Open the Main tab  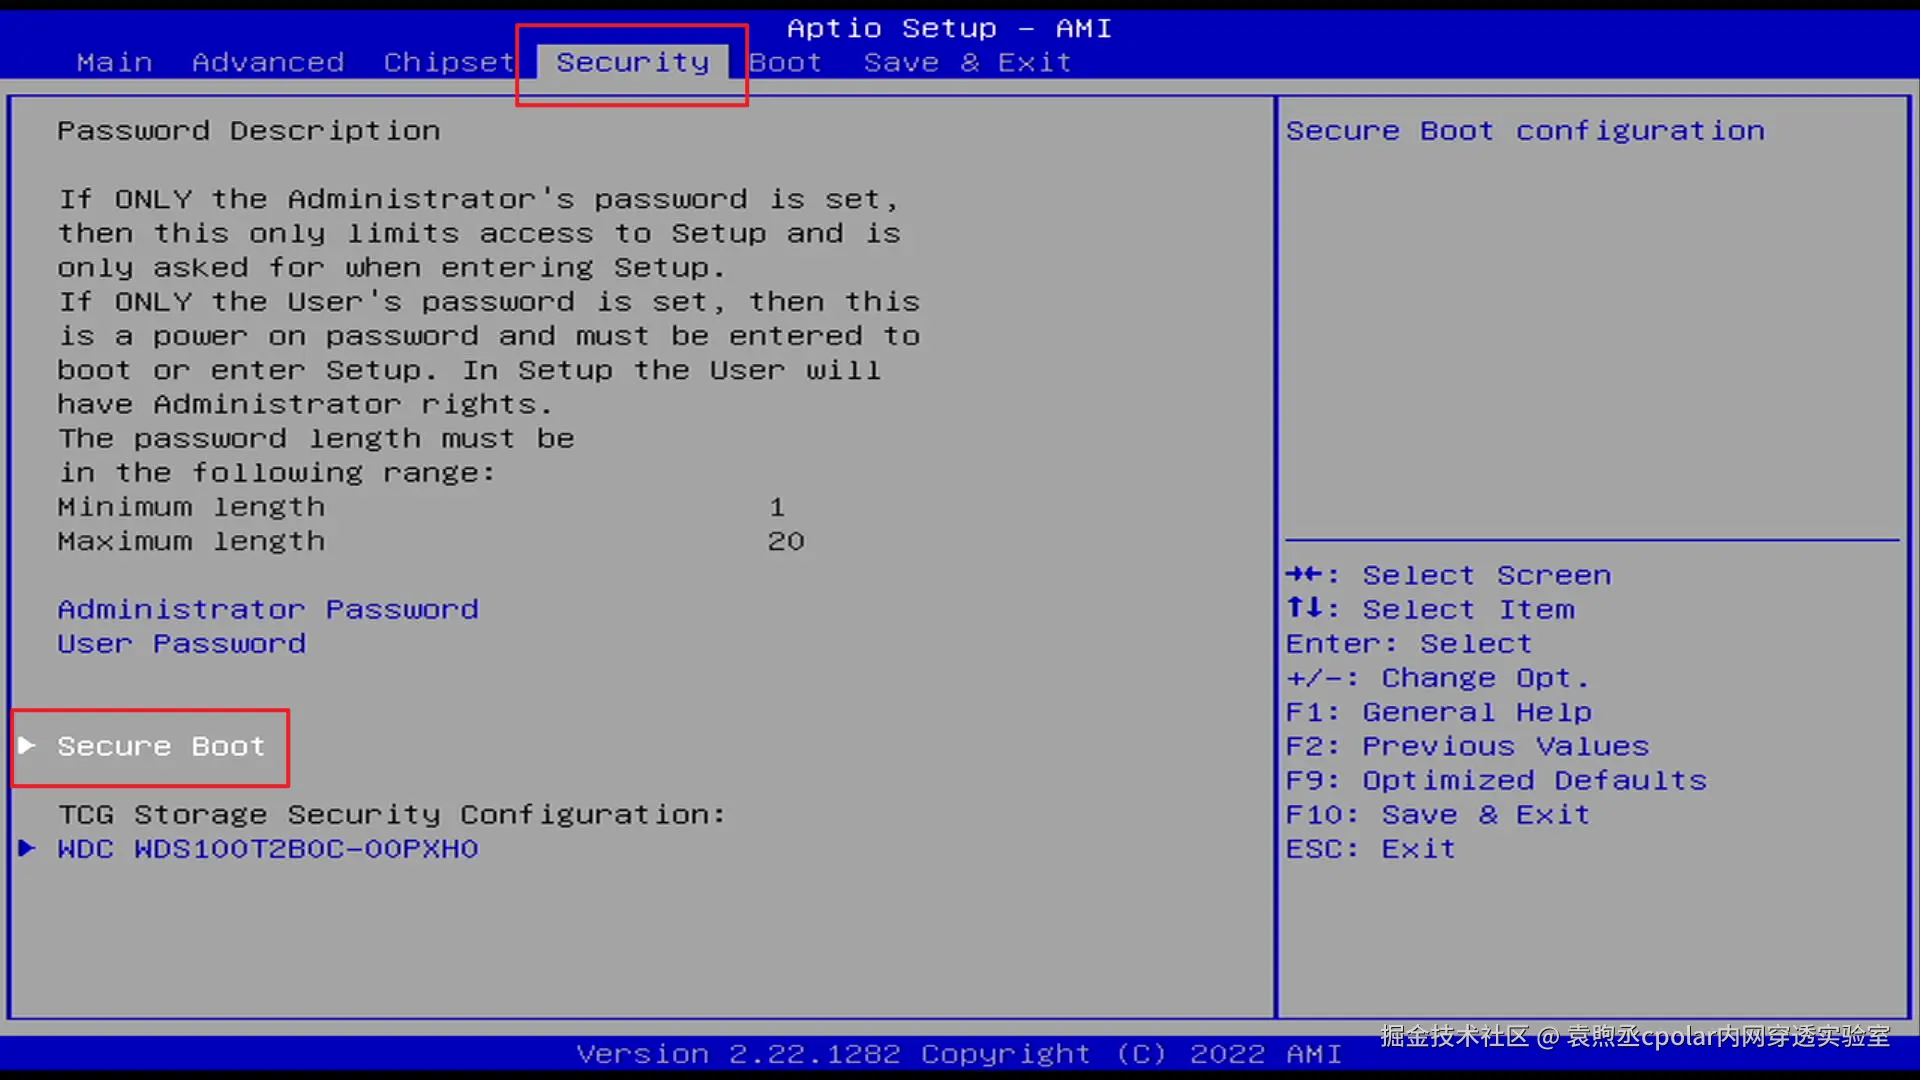(x=114, y=62)
